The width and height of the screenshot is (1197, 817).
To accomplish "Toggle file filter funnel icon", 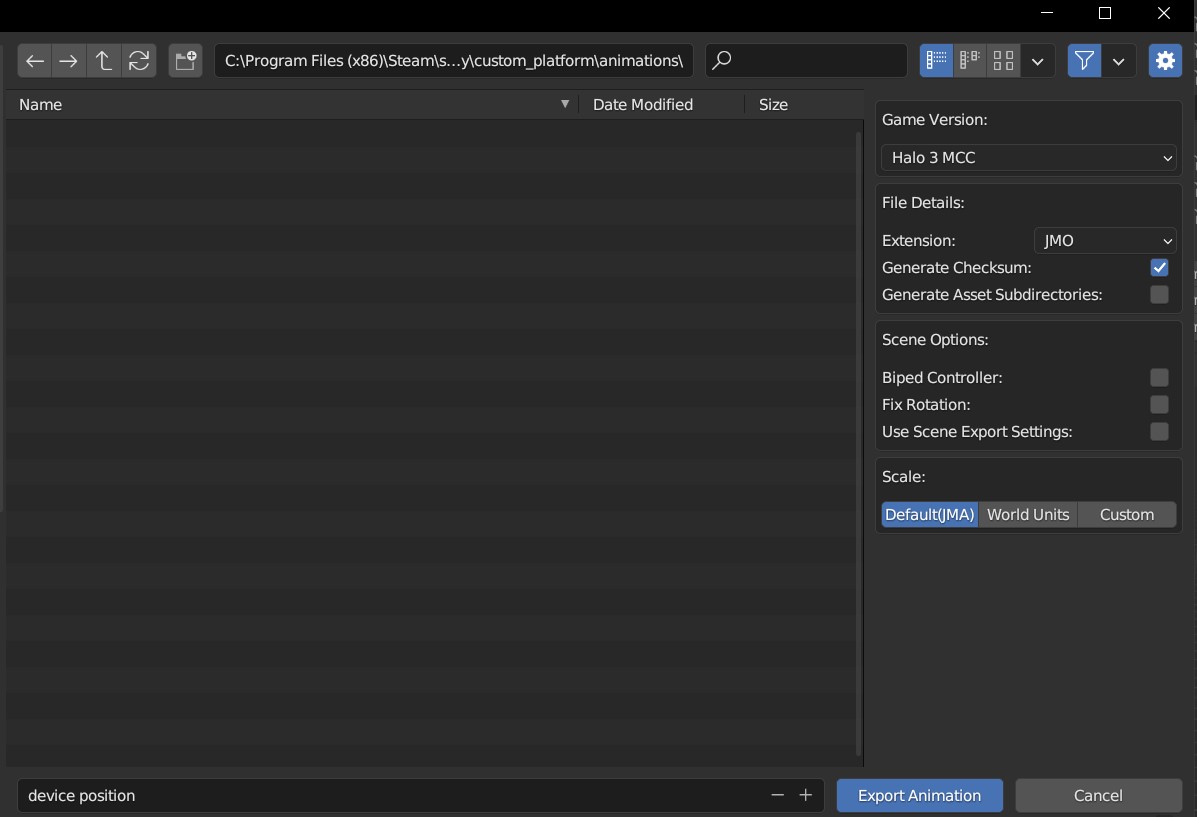I will [1084, 60].
